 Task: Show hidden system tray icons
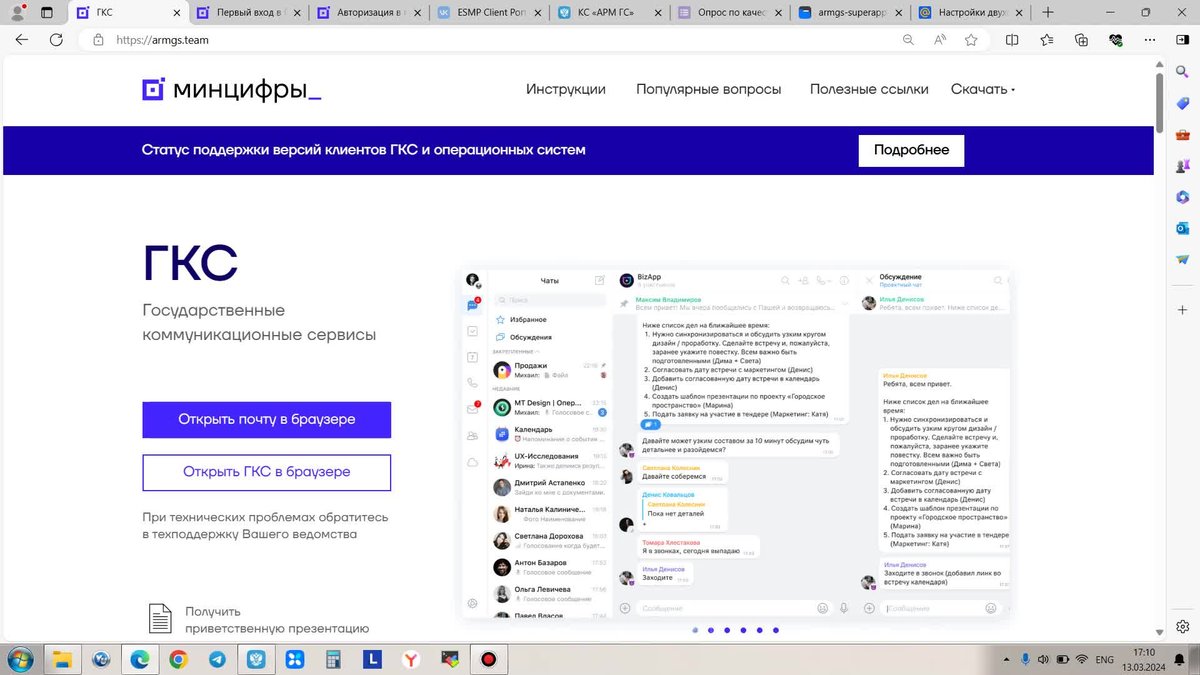(x=1007, y=659)
